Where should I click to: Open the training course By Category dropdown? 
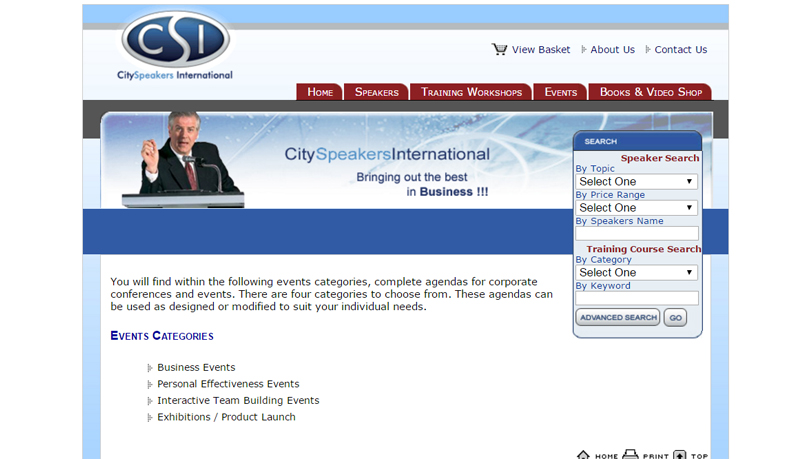pyautogui.click(x=636, y=272)
